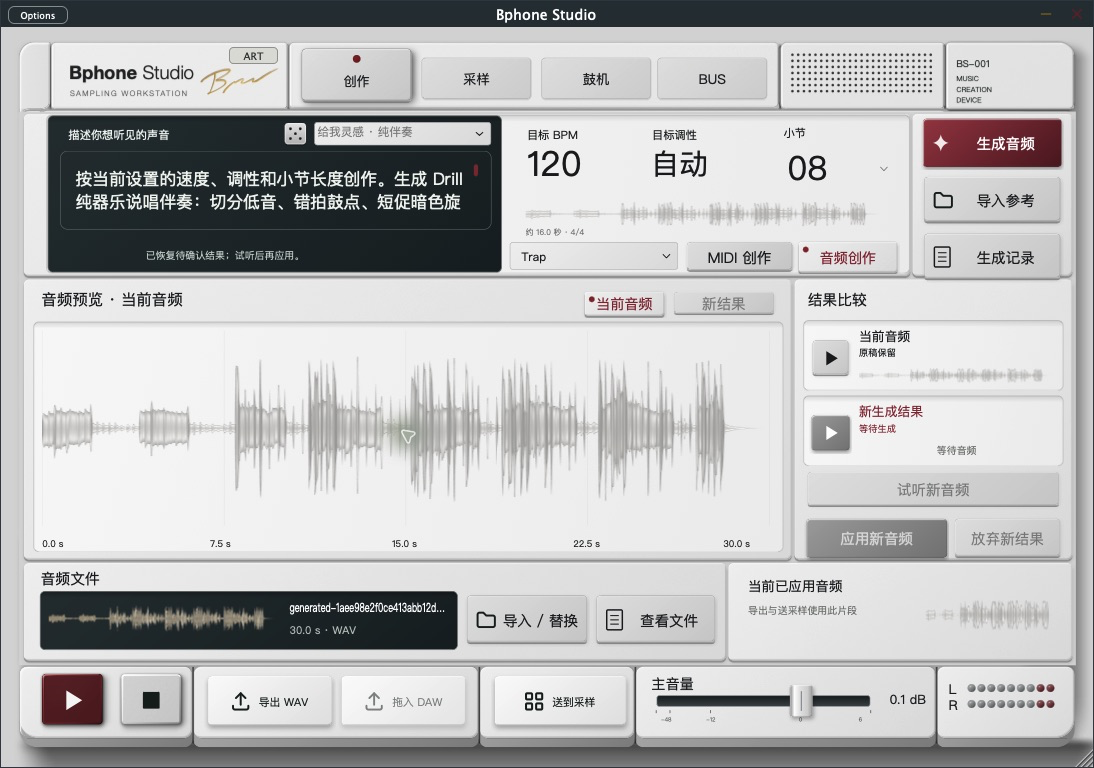Click the status text 已恢复待确认结果

coord(224,255)
